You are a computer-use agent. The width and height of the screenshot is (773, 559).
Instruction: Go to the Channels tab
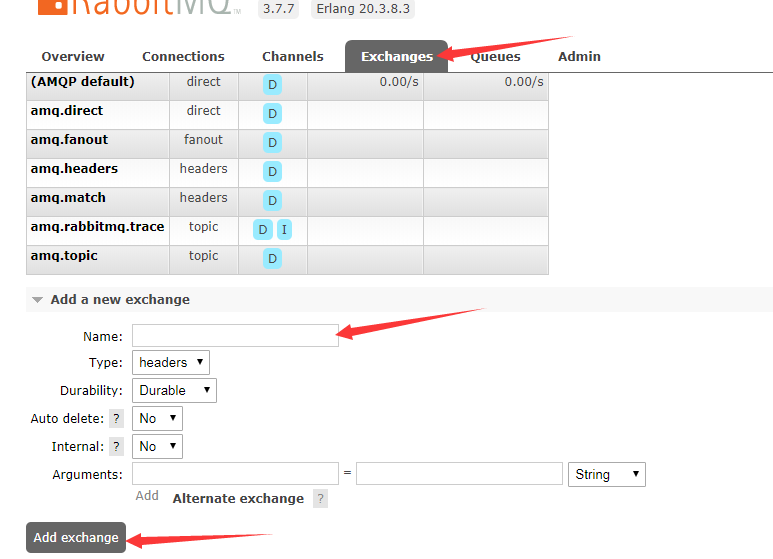pos(293,57)
